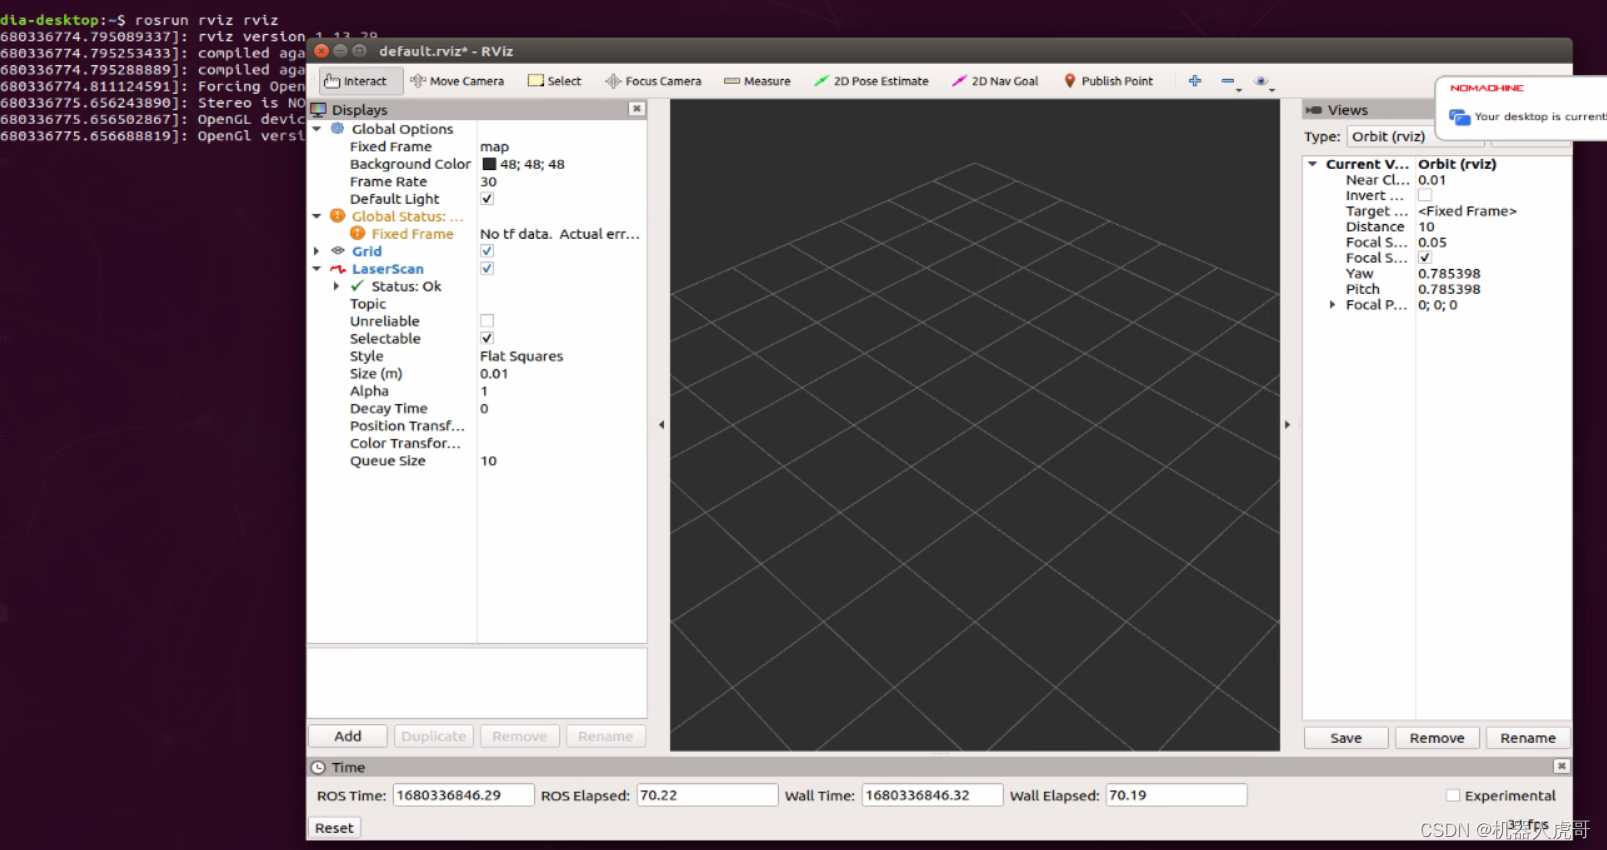Click the ROS Time field
The width and height of the screenshot is (1607, 850).
click(x=464, y=795)
